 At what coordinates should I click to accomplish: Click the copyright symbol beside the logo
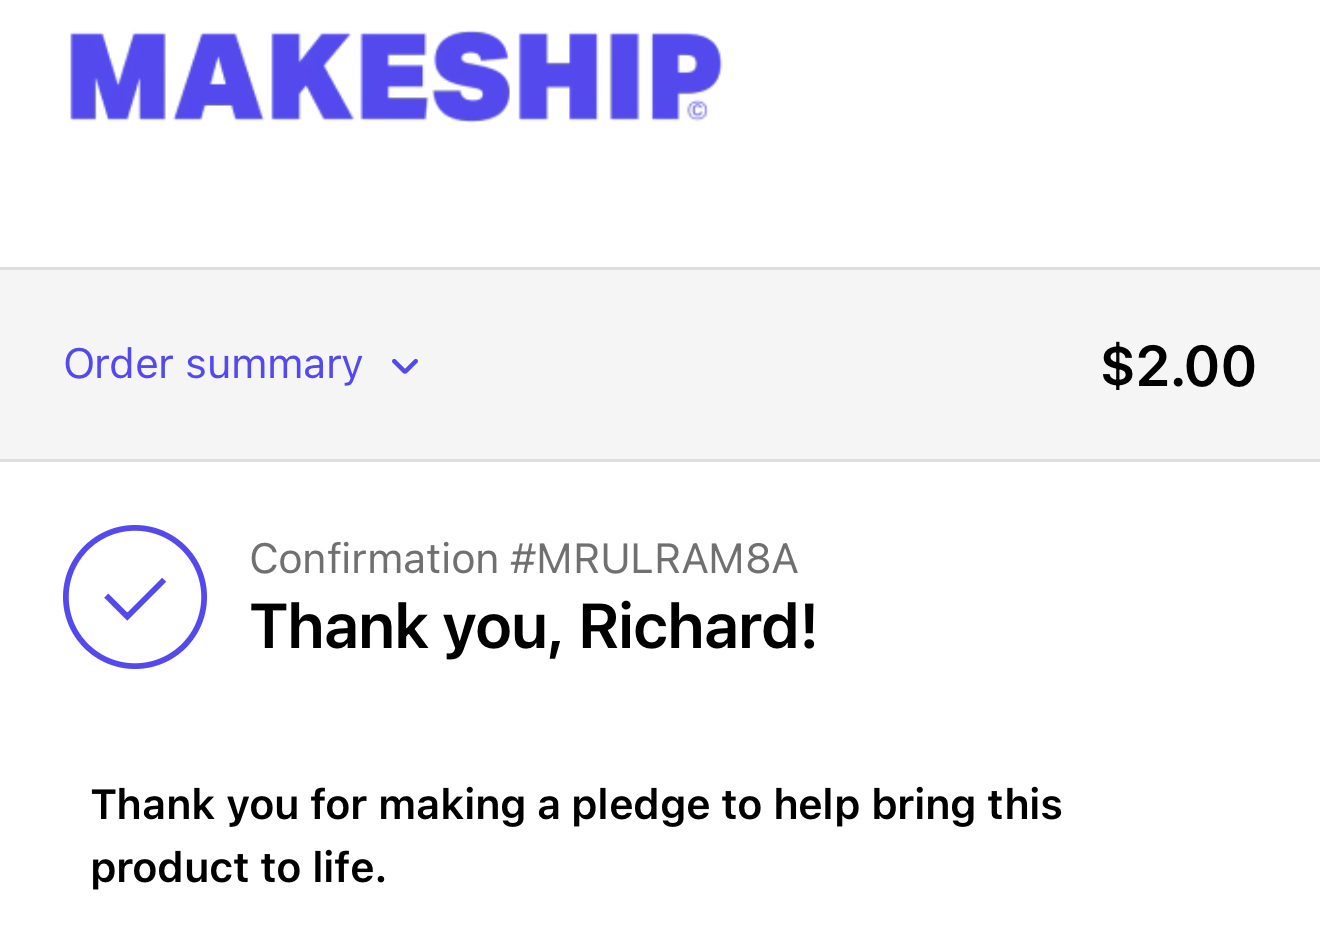click(698, 110)
